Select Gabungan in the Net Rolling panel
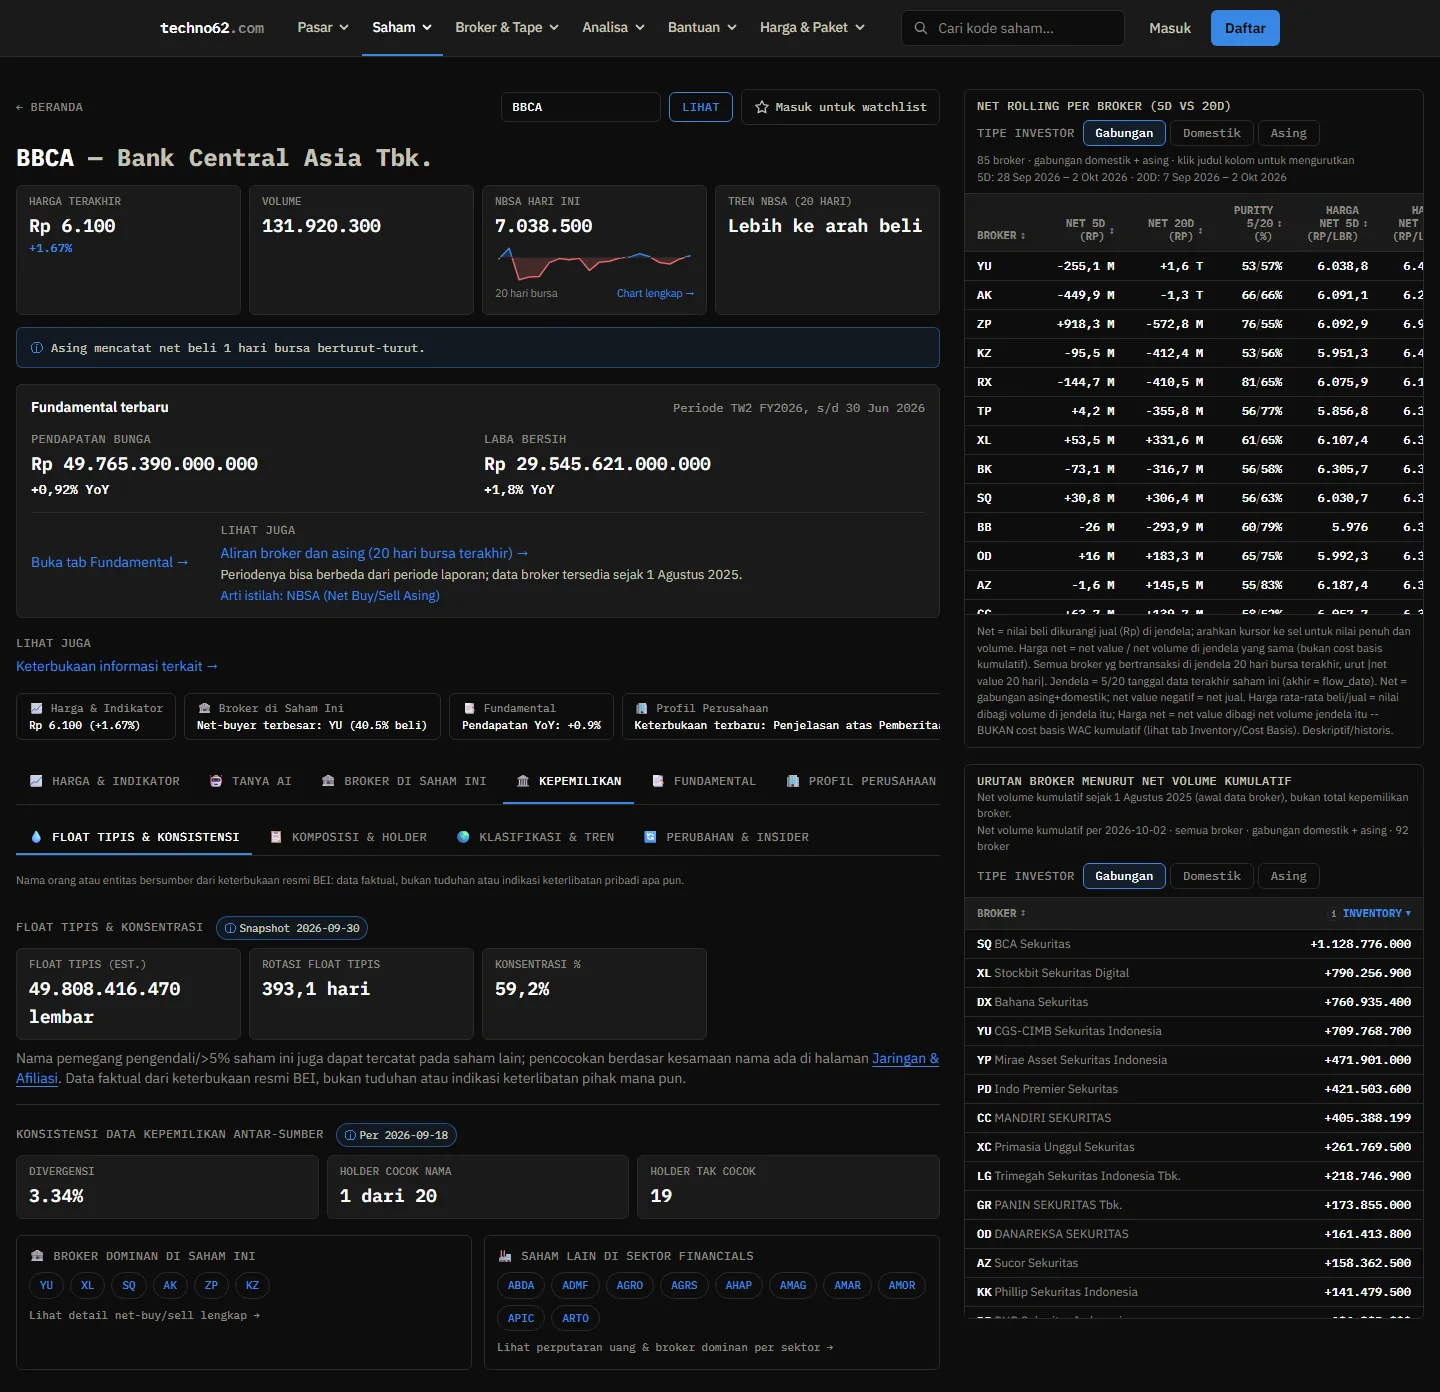The width and height of the screenshot is (1440, 1392). [x=1124, y=133]
